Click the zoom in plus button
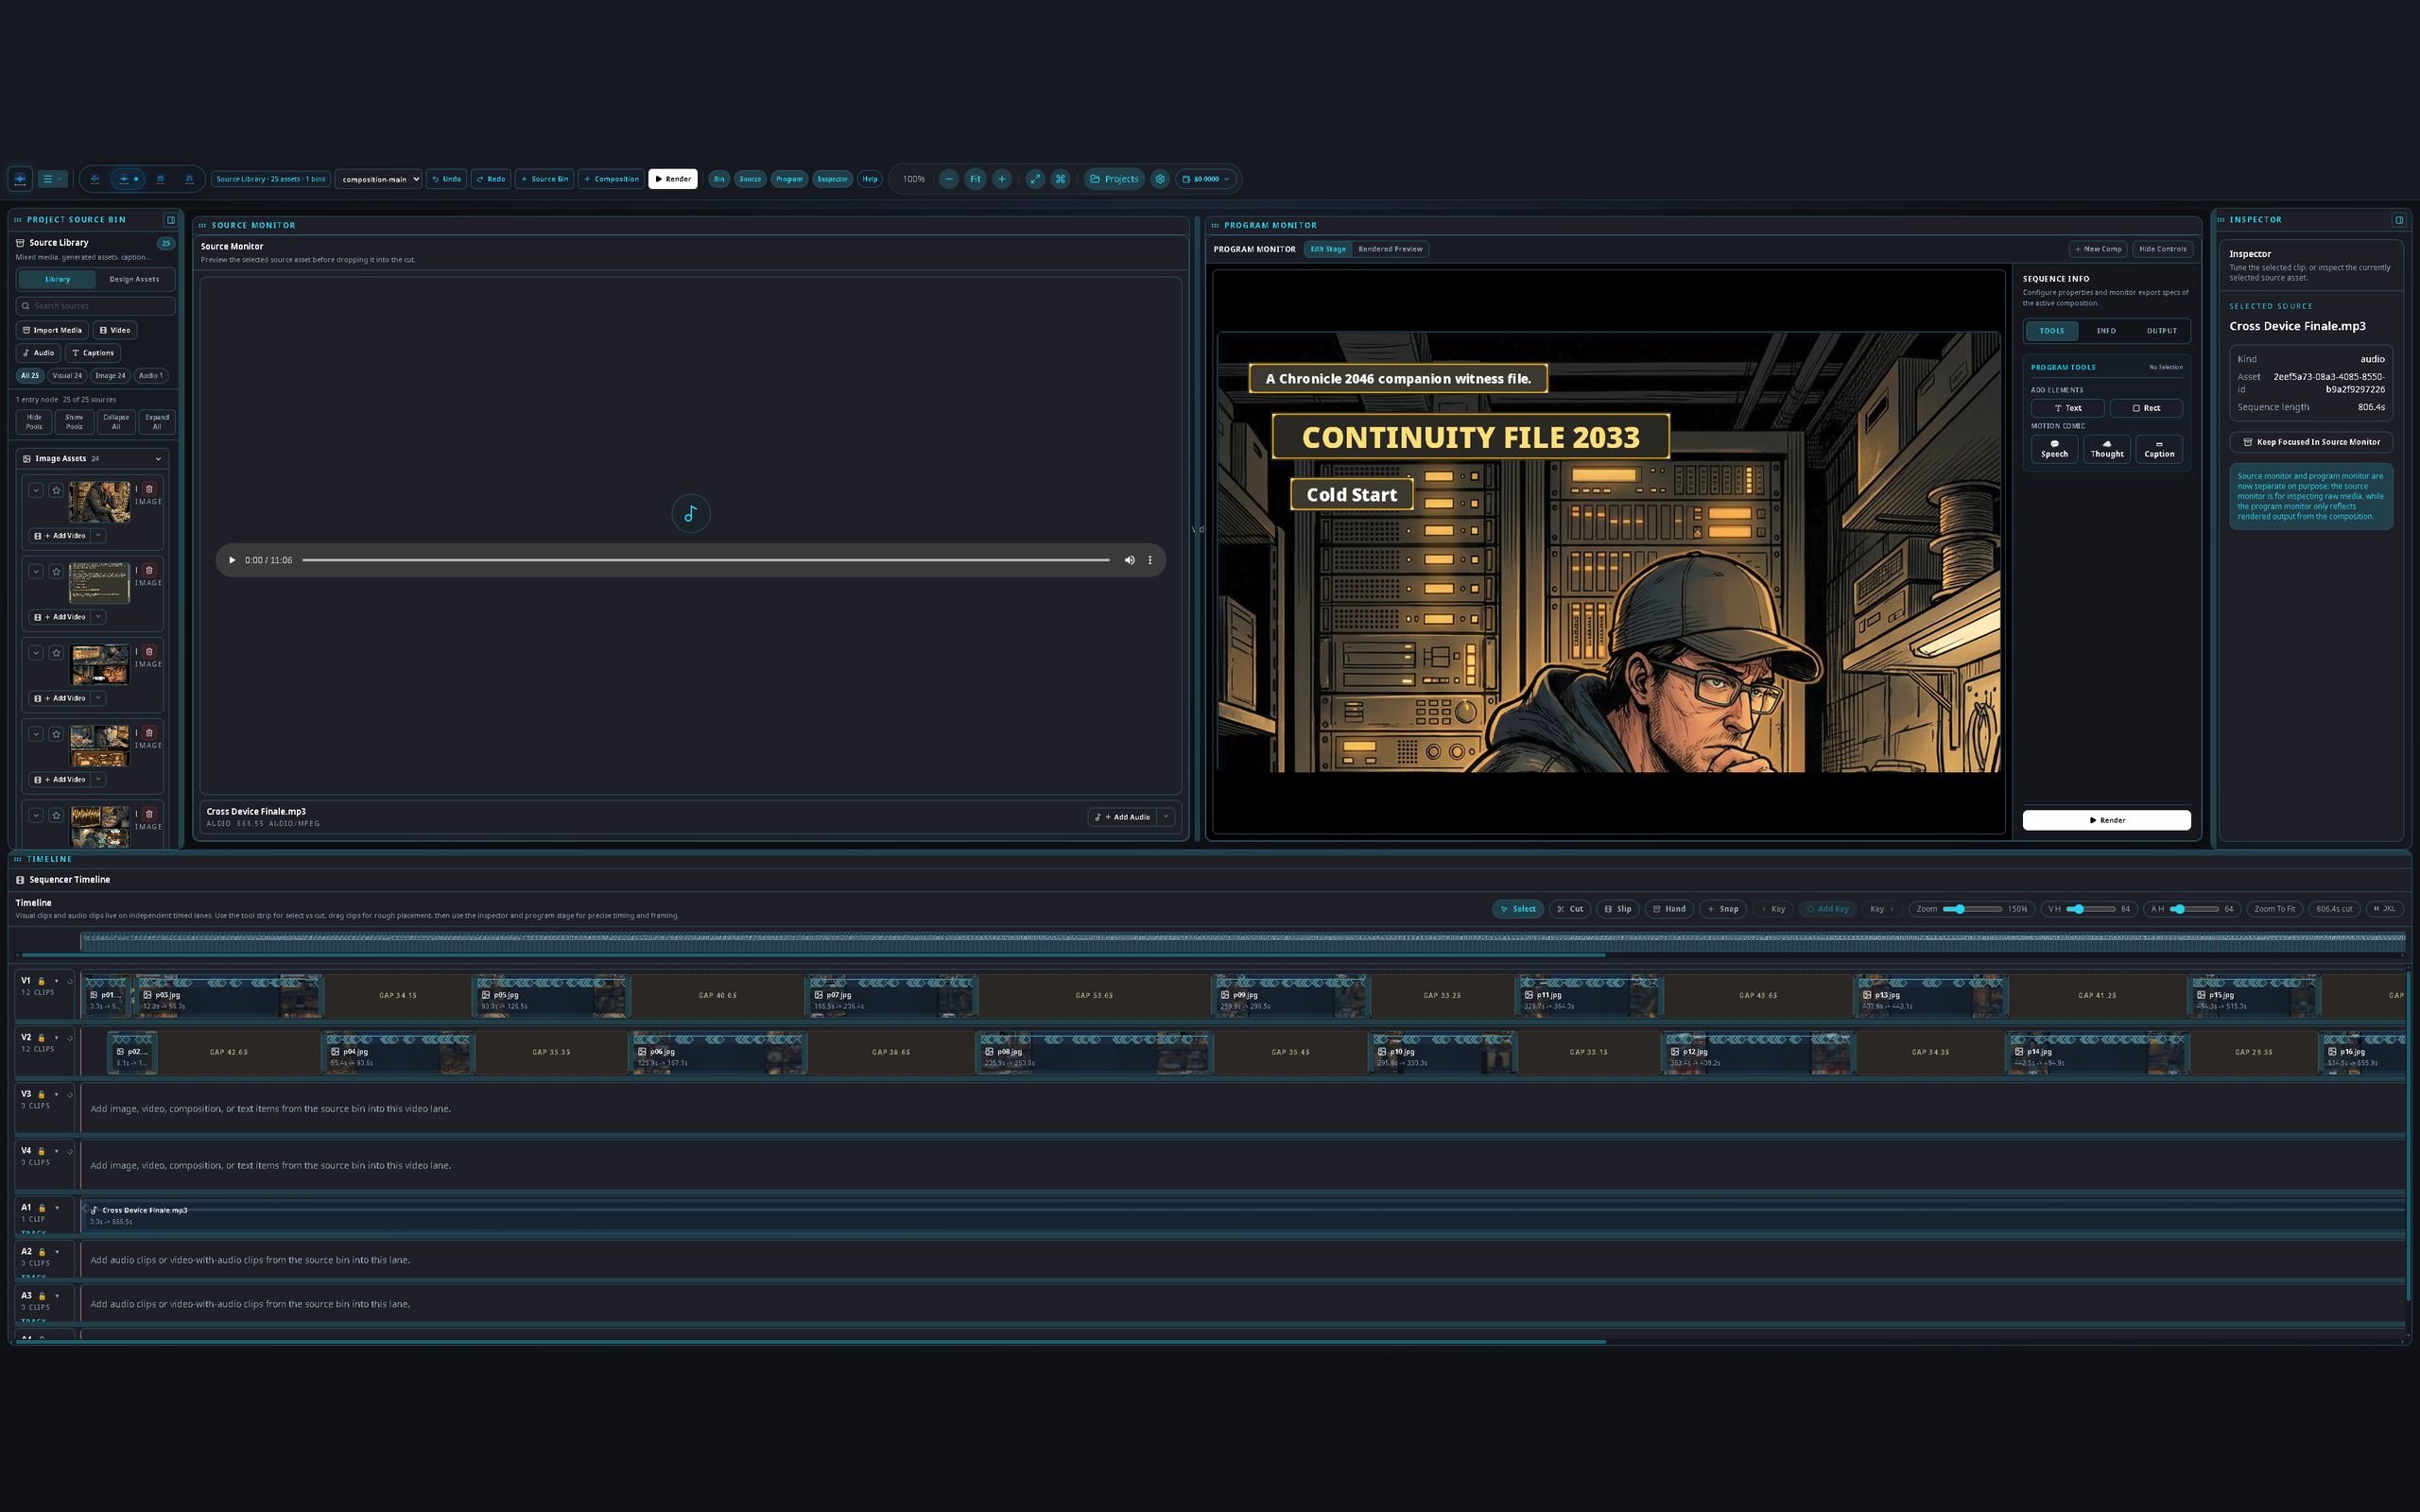This screenshot has height=1512, width=2420. pos(1002,179)
